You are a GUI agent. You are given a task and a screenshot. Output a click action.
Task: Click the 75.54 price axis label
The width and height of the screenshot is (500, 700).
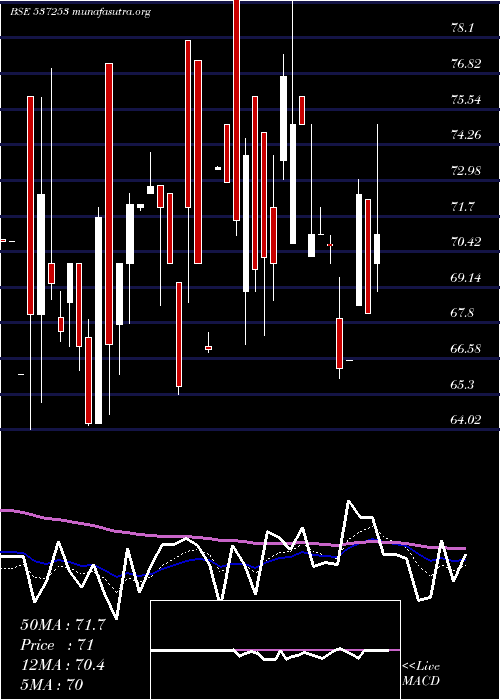tap(466, 100)
